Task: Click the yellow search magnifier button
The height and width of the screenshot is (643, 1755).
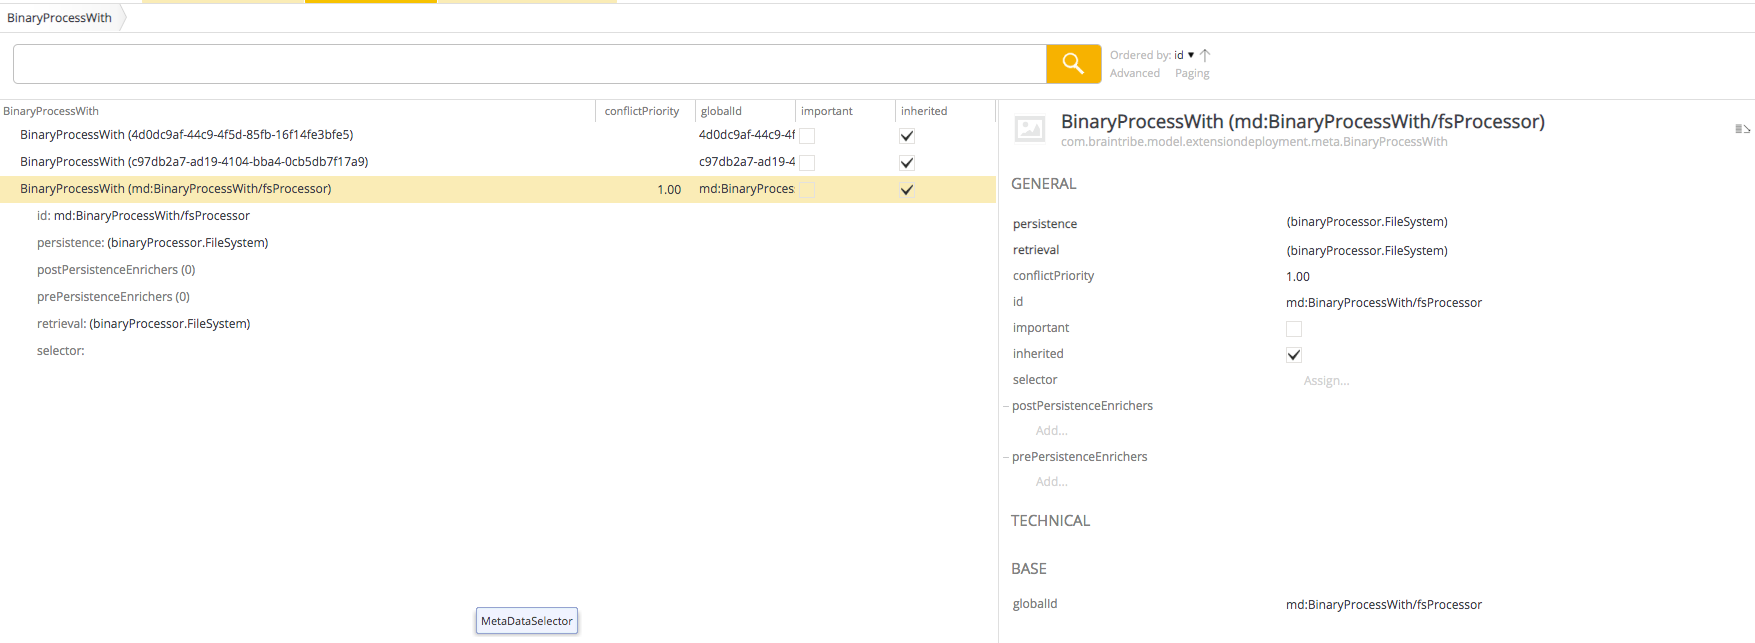Action: 1073,64
